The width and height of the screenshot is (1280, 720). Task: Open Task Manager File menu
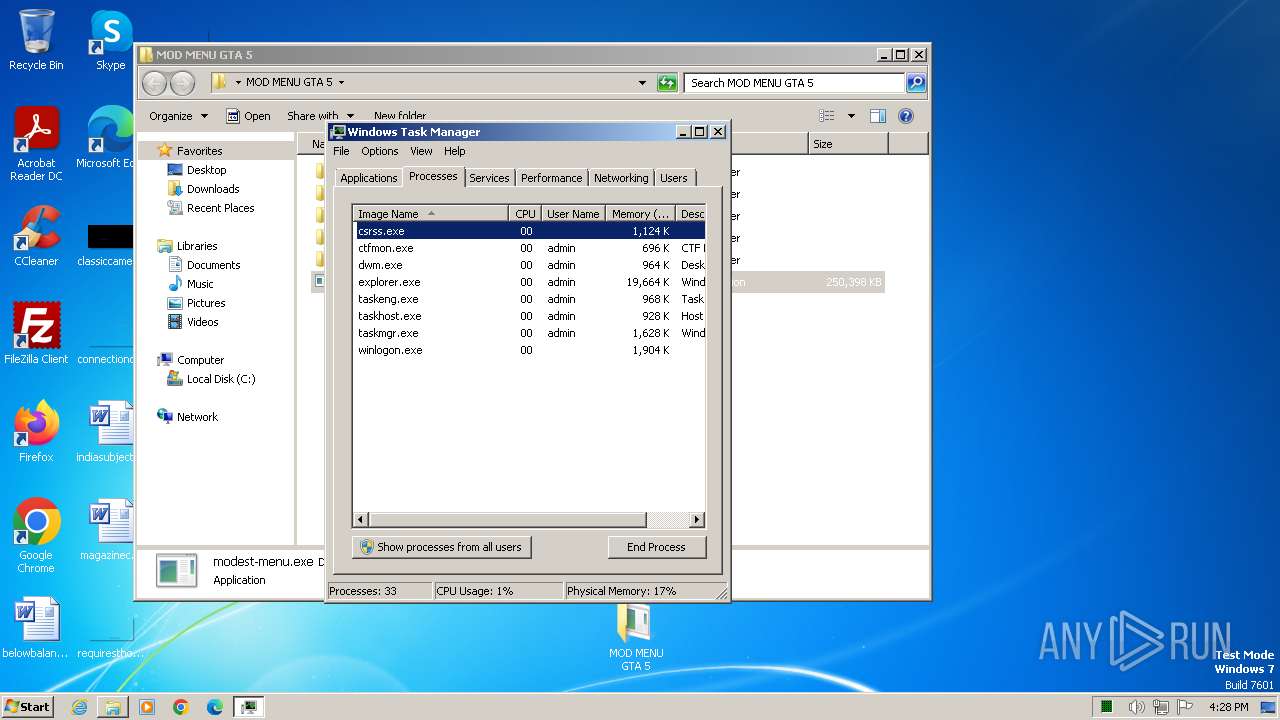click(341, 151)
